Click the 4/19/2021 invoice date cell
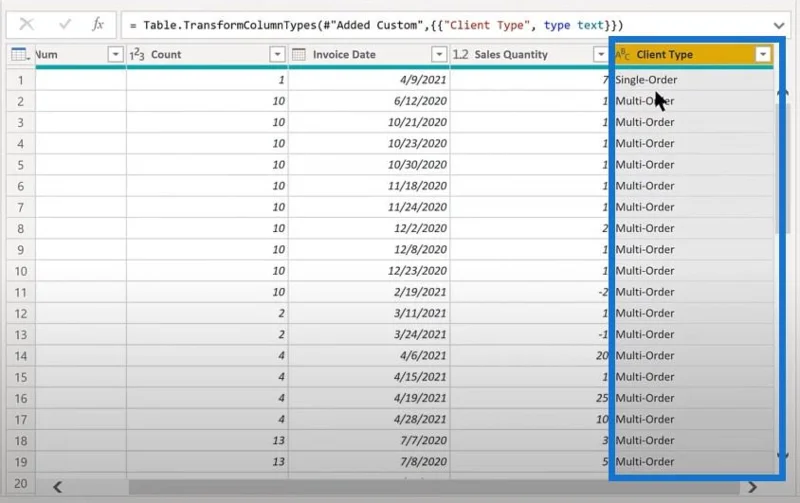 [369, 398]
